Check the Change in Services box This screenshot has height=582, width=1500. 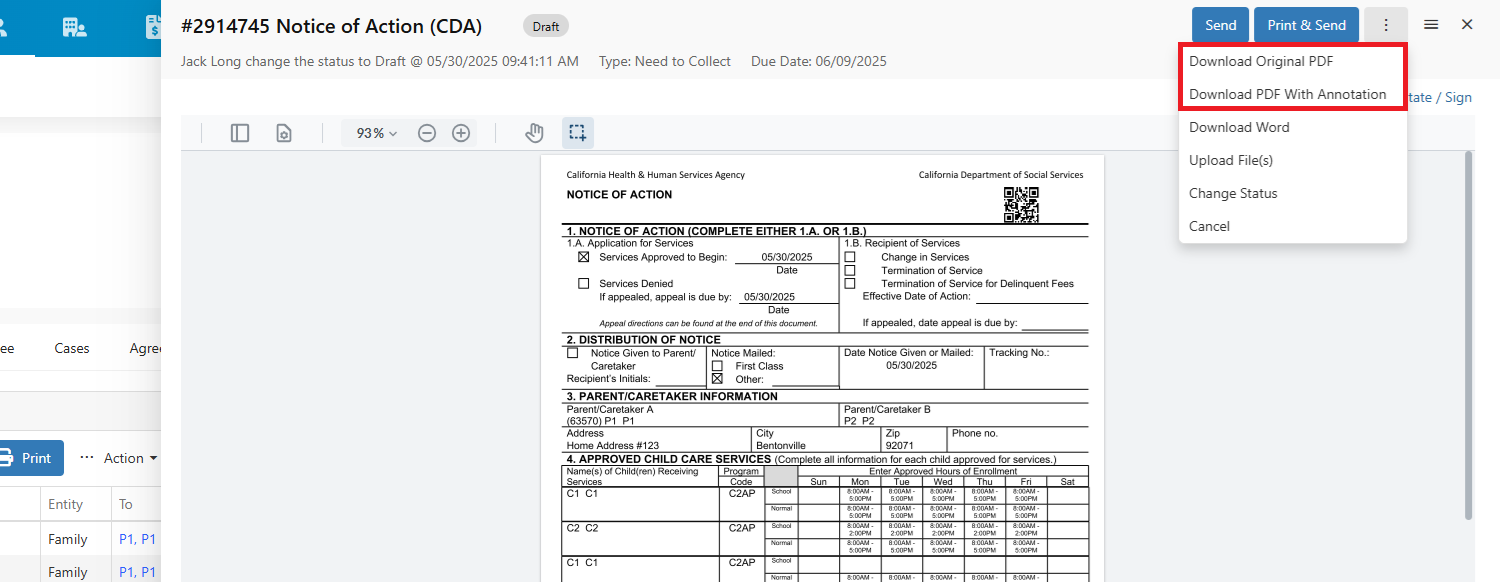[850, 257]
